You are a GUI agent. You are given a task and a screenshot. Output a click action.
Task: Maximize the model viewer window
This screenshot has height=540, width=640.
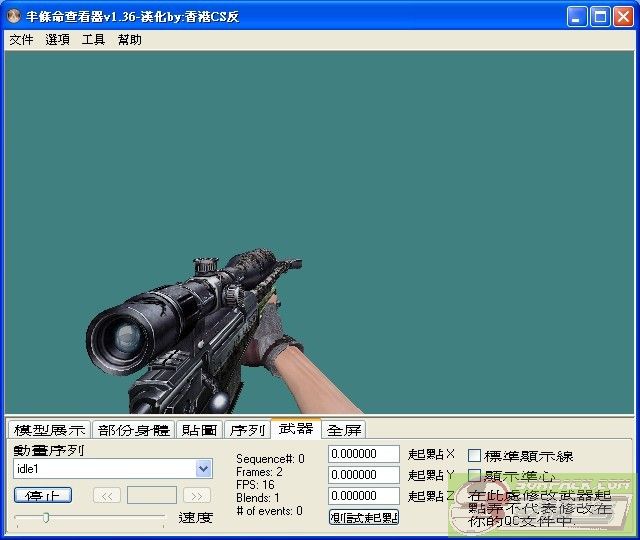pyautogui.click(x=601, y=16)
